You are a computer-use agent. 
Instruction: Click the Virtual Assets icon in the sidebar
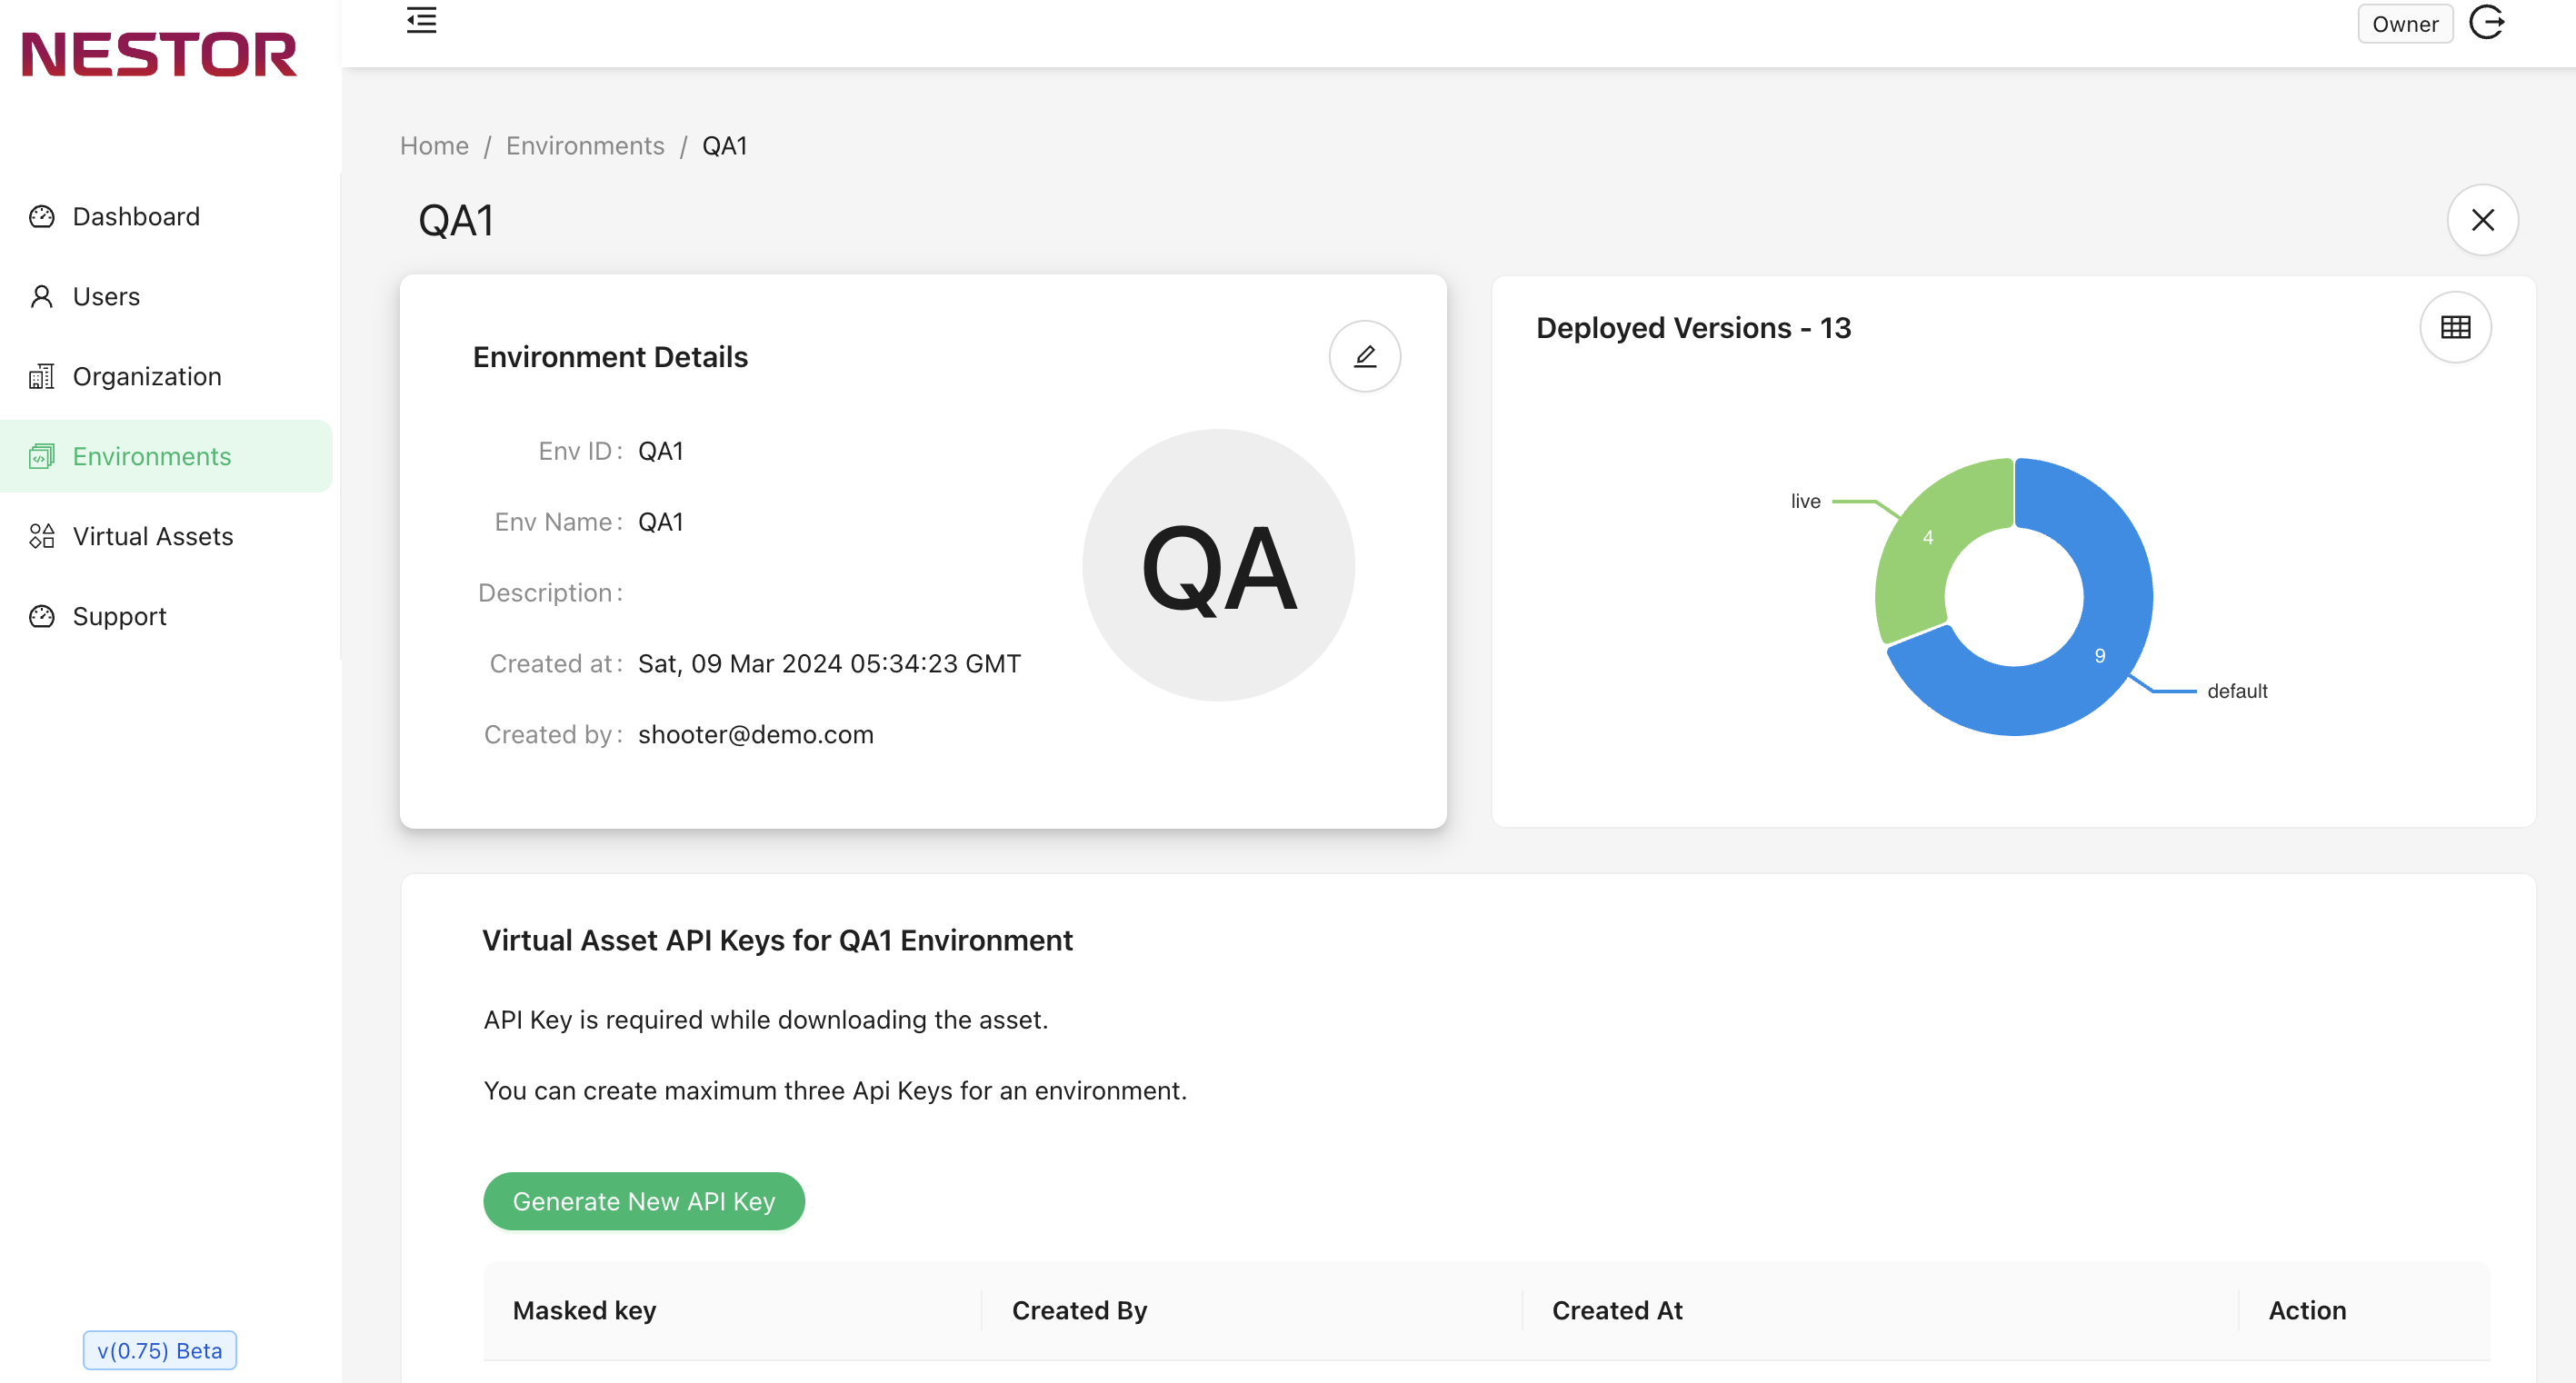pyautogui.click(x=42, y=536)
